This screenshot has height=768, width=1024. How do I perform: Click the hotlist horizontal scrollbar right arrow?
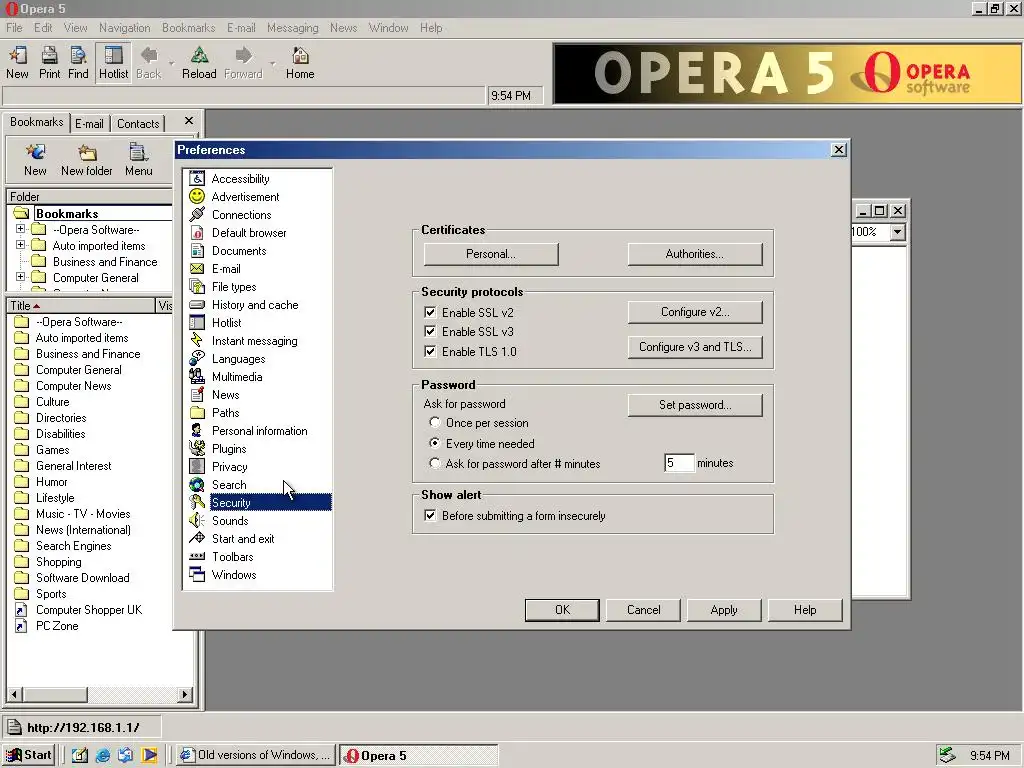point(185,694)
